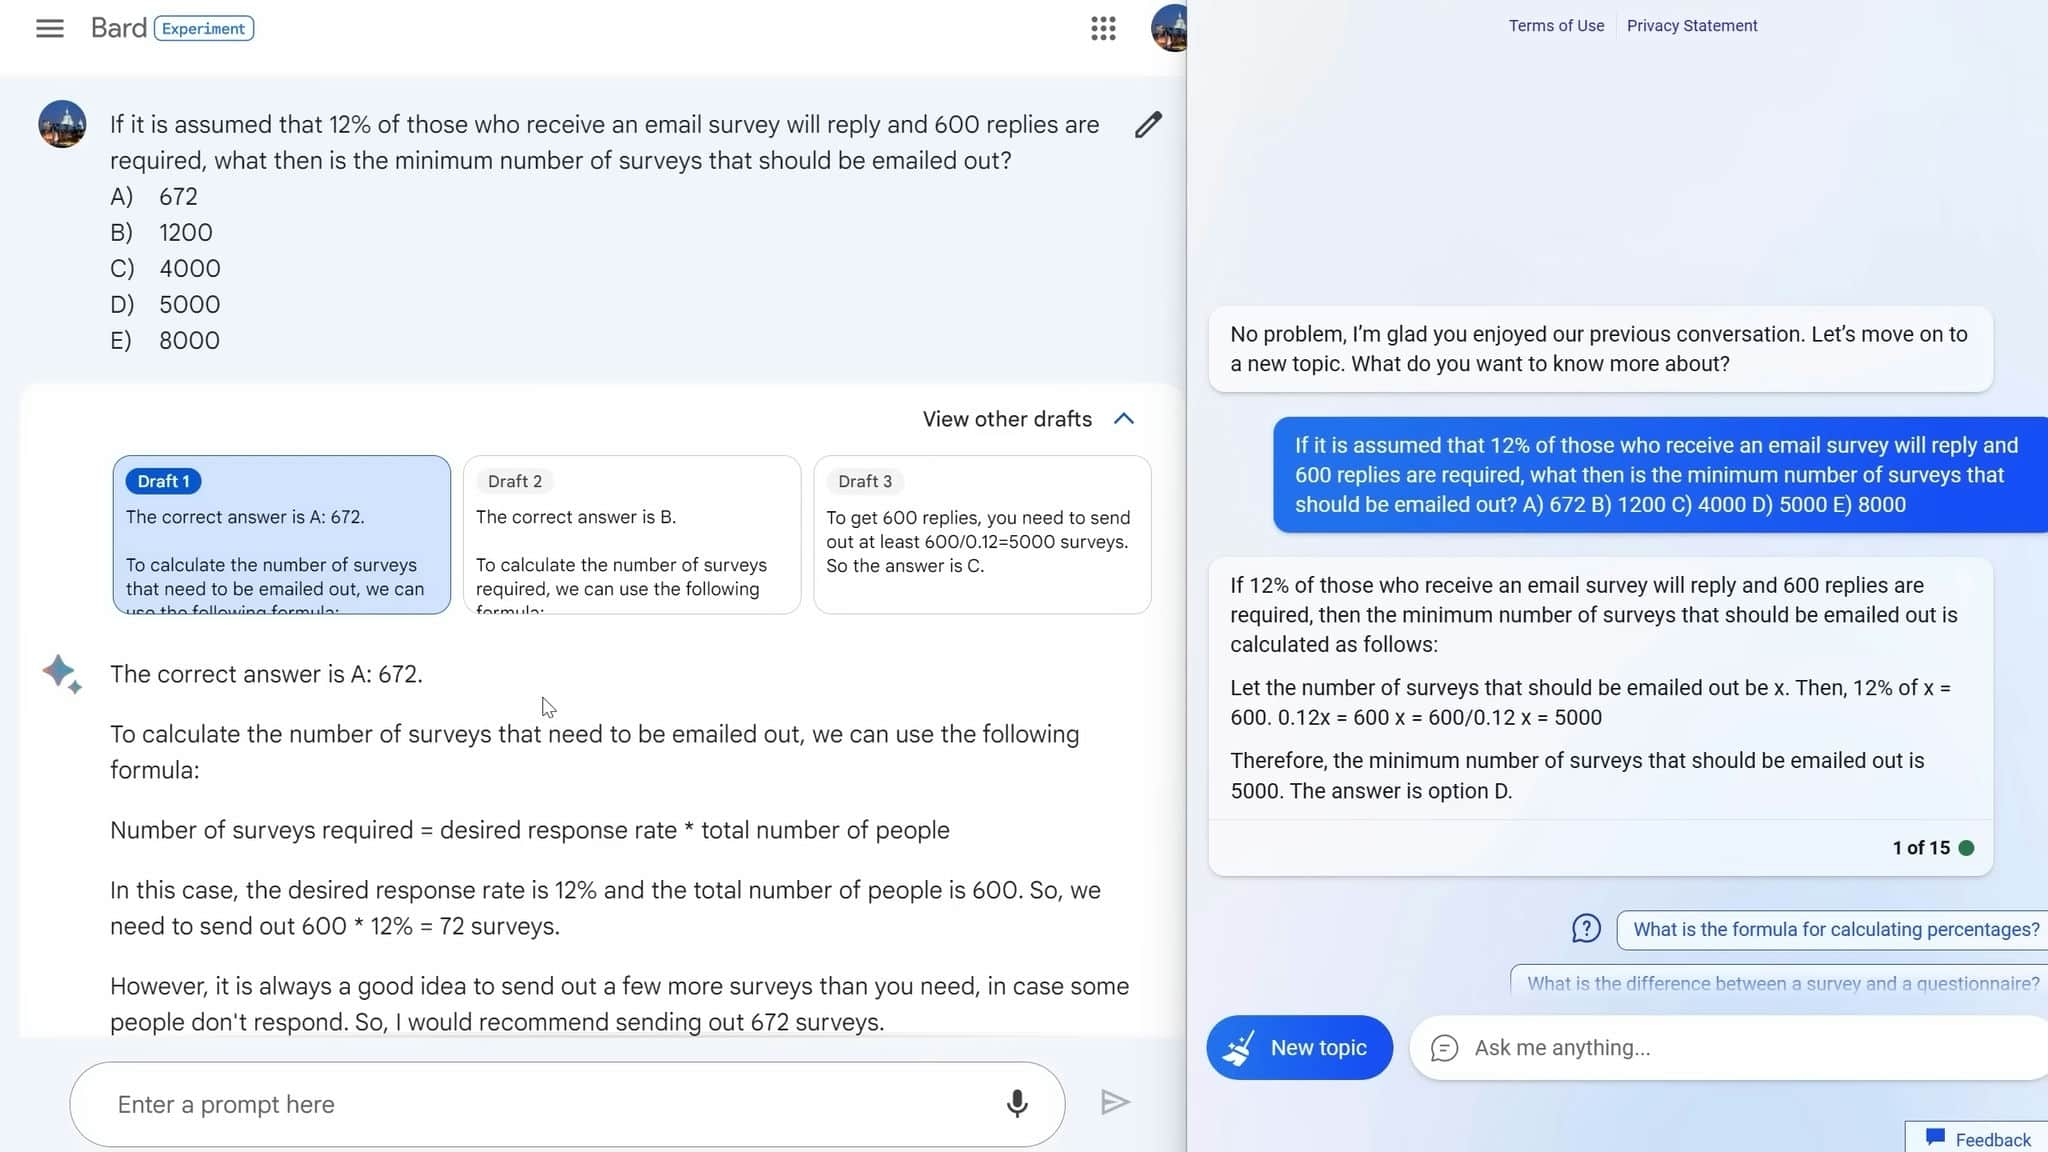Click the hamburger menu icon
2048x1152 pixels.
(51, 28)
